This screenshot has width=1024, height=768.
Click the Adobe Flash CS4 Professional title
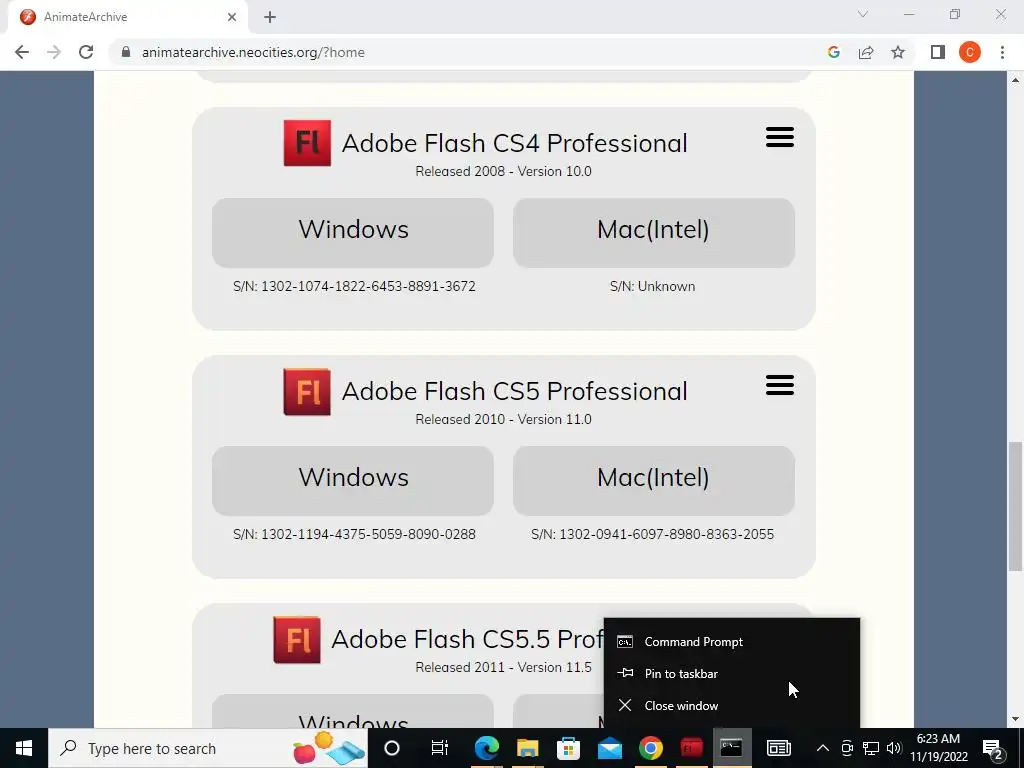[515, 143]
